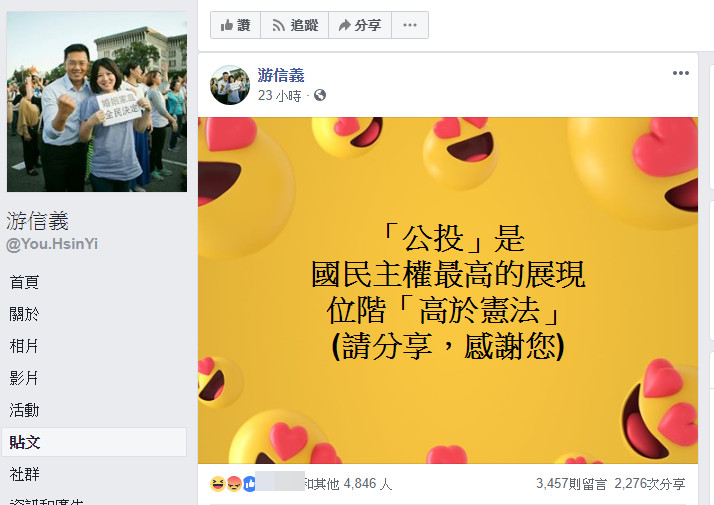This screenshot has height=505, width=714.
Task: Open the post options three-dot menu
Action: pyautogui.click(x=681, y=73)
